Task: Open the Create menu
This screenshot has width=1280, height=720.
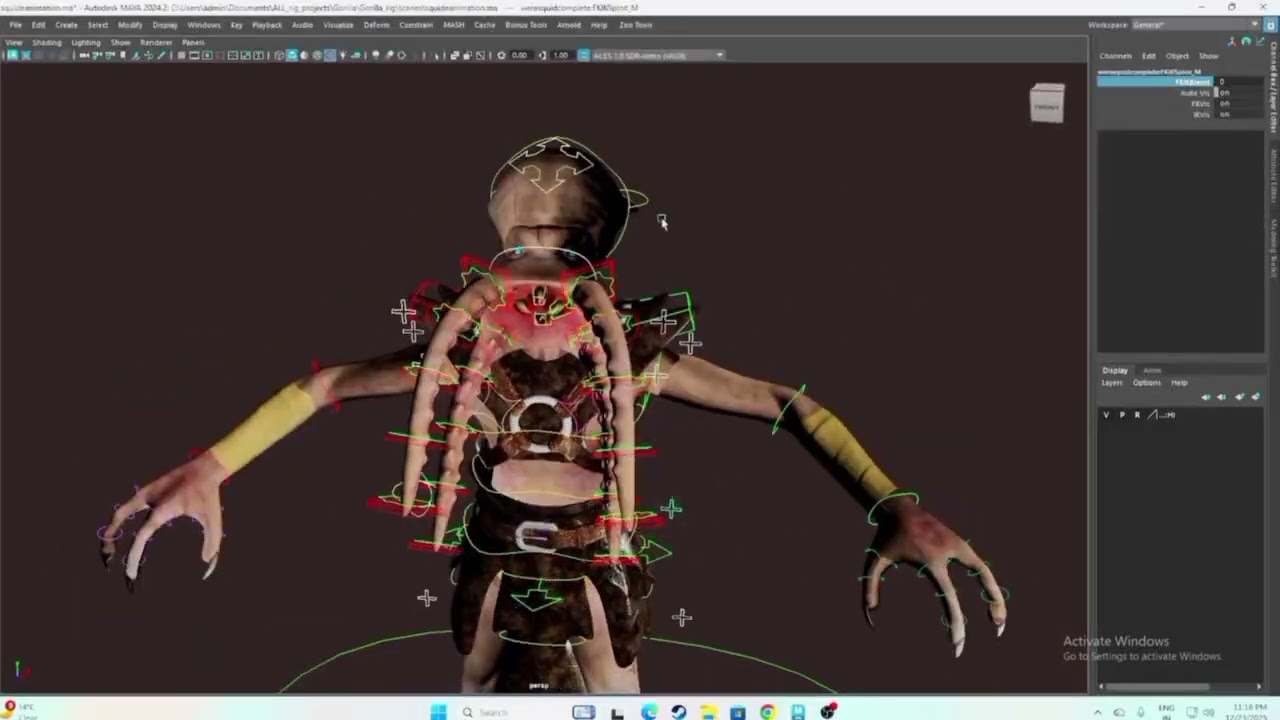Action: [66, 25]
